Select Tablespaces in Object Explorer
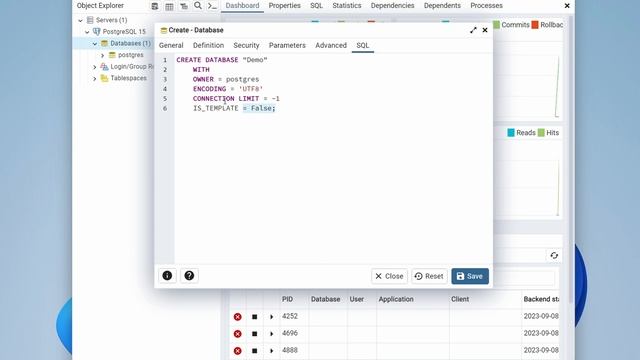 click(128, 78)
